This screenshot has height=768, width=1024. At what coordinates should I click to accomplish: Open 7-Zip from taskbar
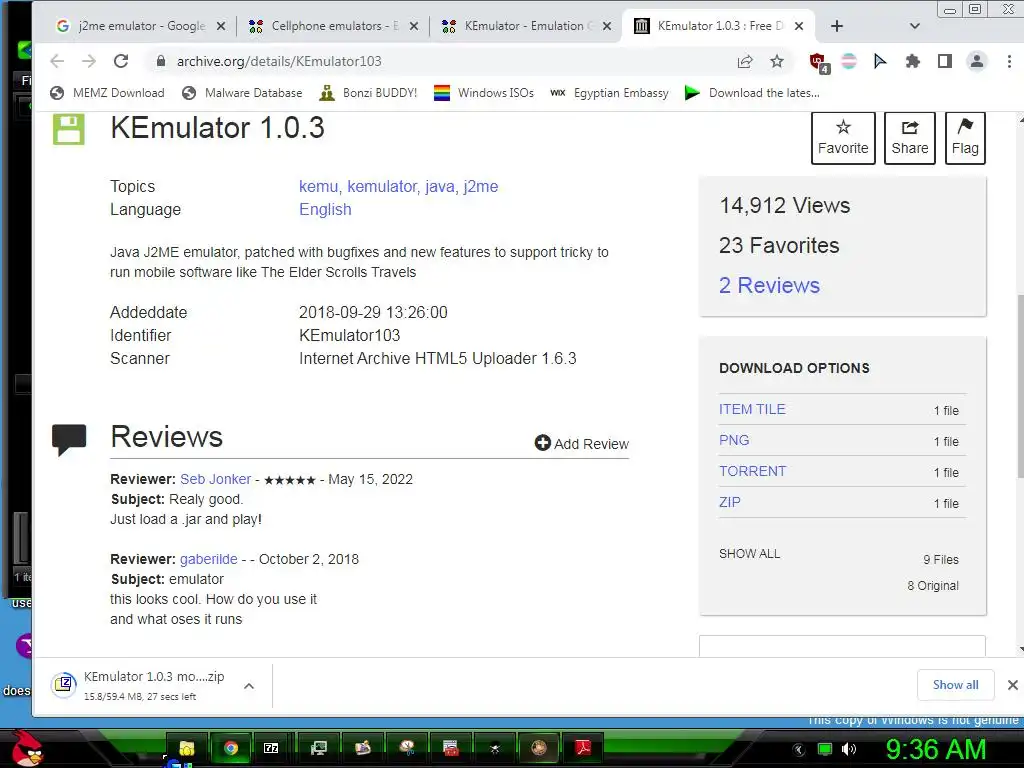pos(271,748)
